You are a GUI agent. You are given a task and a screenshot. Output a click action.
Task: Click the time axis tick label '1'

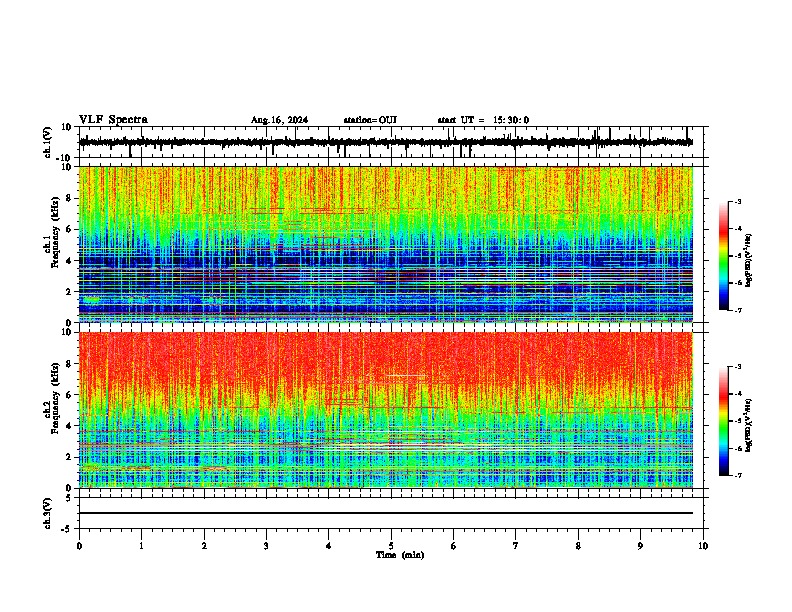click(x=141, y=546)
